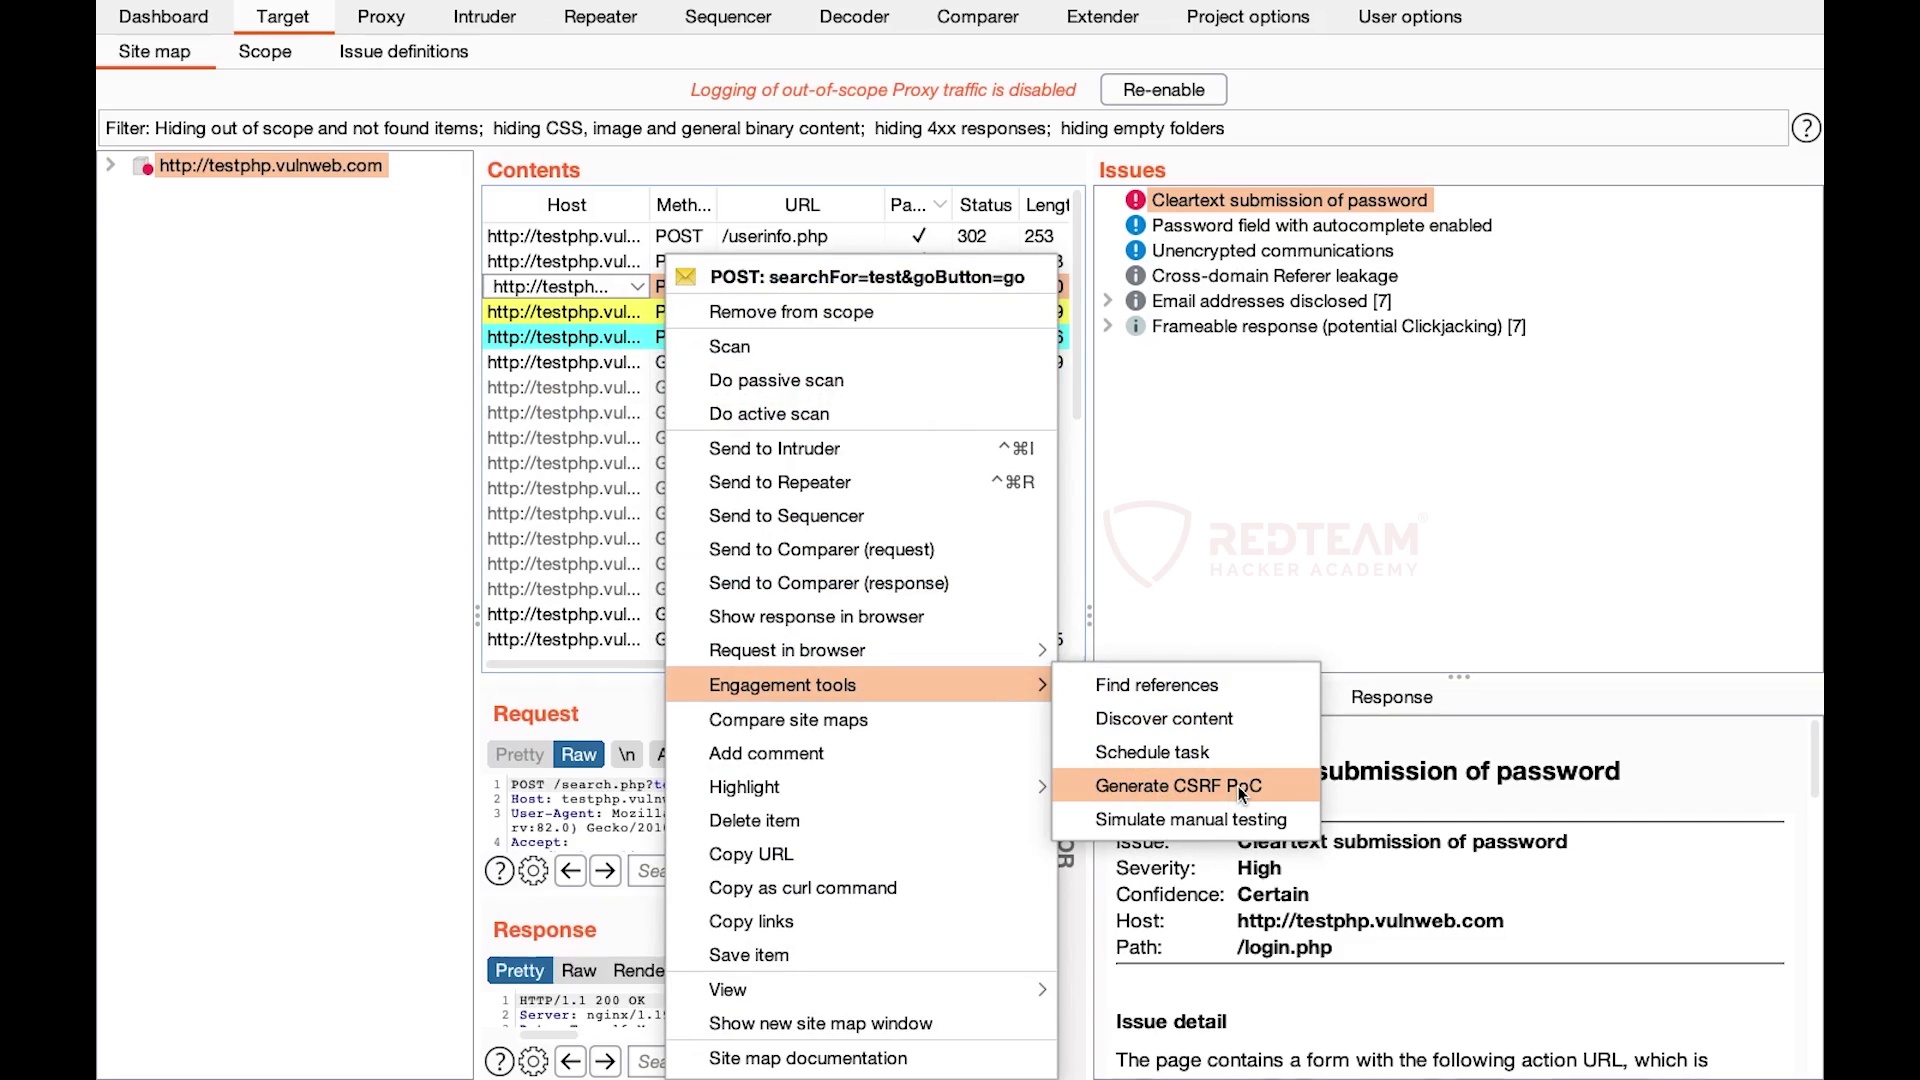Select the Intruder tab
Image resolution: width=1920 pixels, height=1080 pixels.
click(484, 16)
